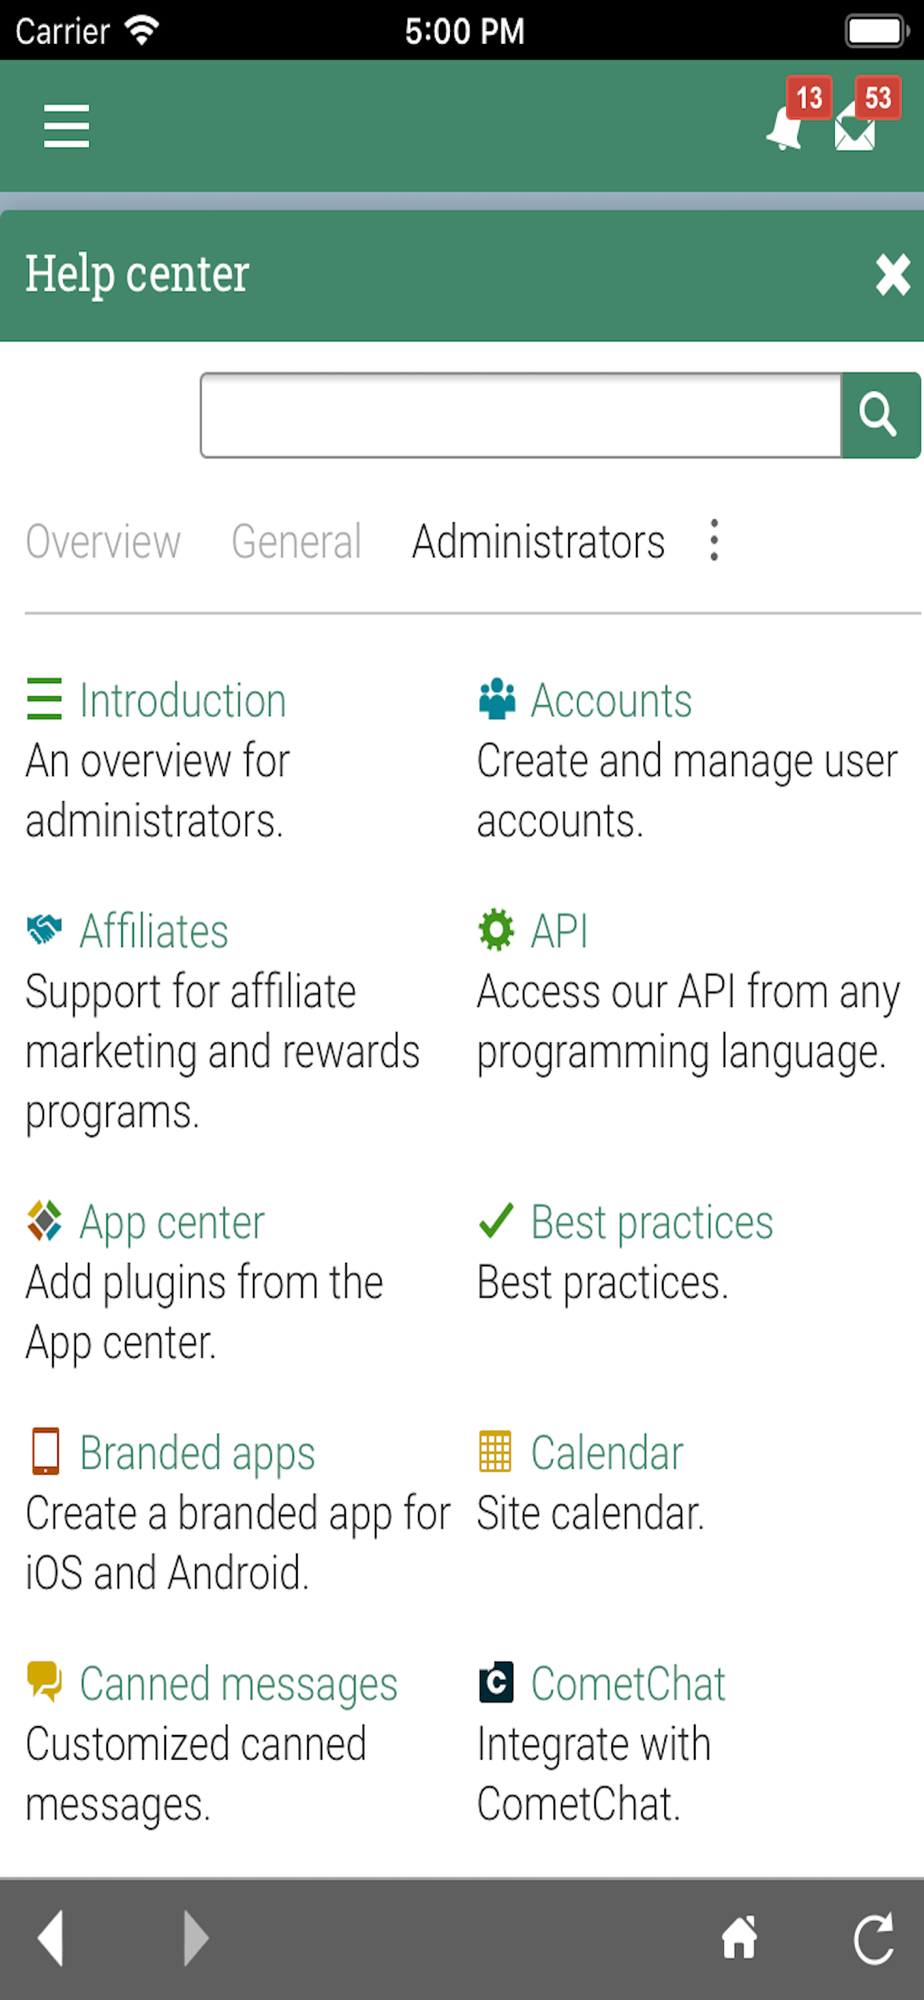Navigate back with the left arrow
The width and height of the screenshot is (924, 2000).
pos(51,1938)
